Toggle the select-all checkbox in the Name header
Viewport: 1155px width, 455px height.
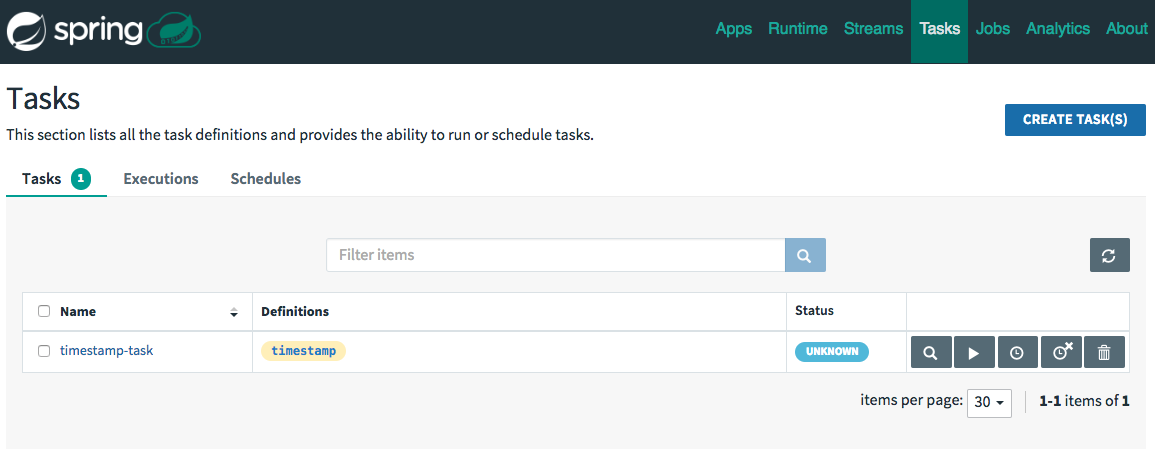[44, 311]
